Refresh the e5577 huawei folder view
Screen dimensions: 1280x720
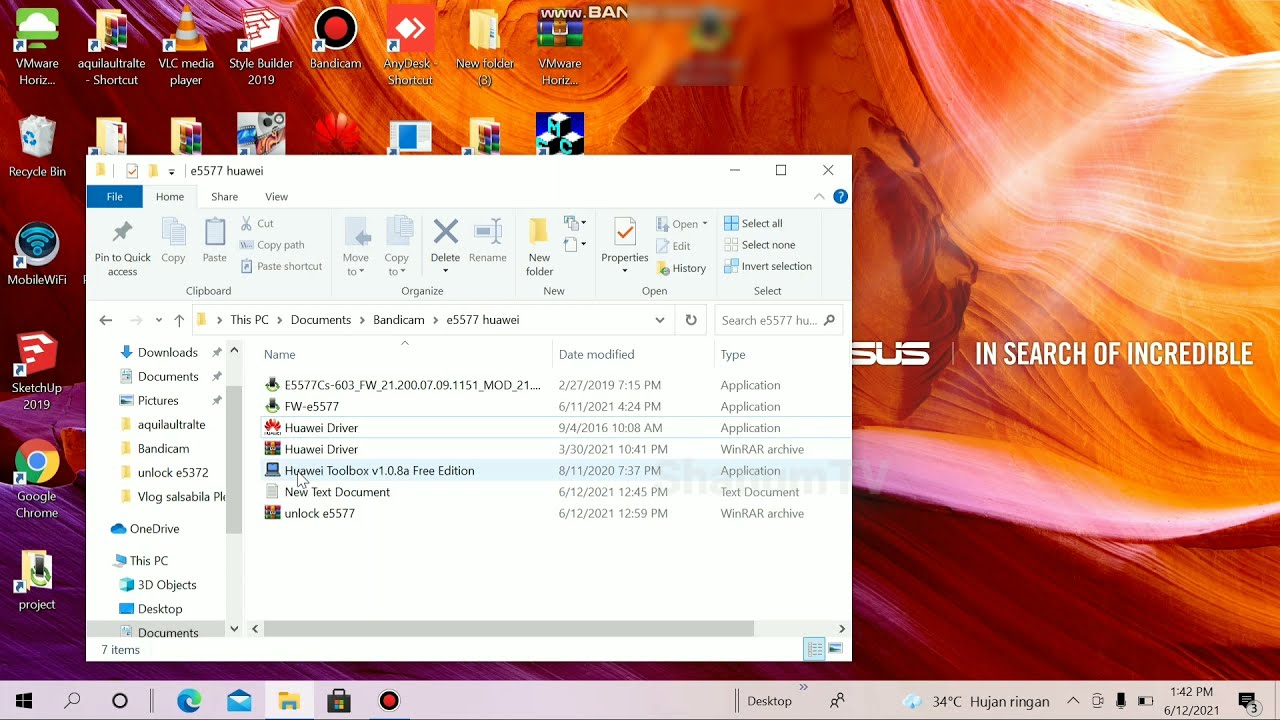[691, 320]
